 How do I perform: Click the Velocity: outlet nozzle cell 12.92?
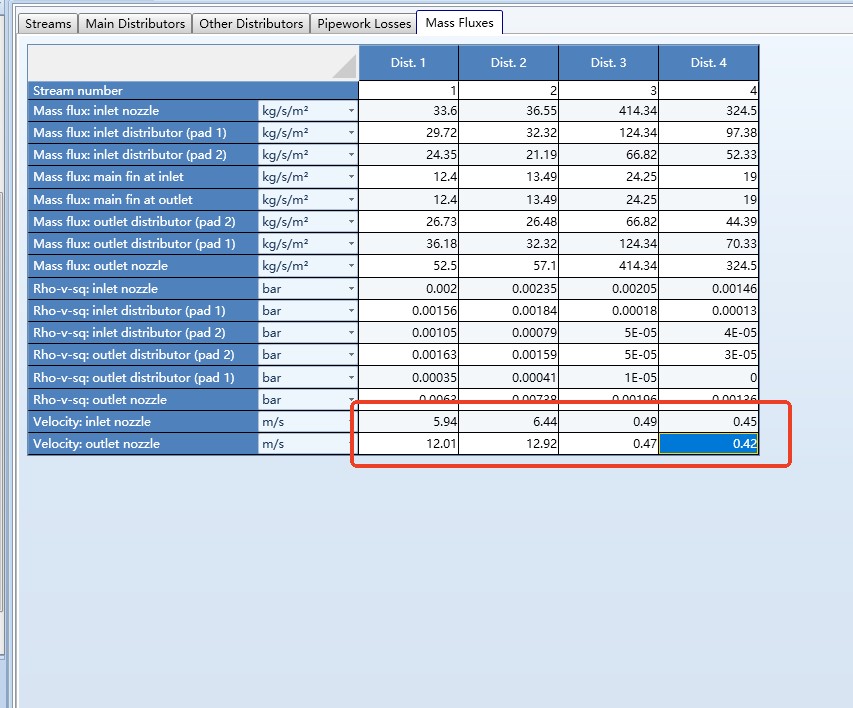(x=508, y=444)
